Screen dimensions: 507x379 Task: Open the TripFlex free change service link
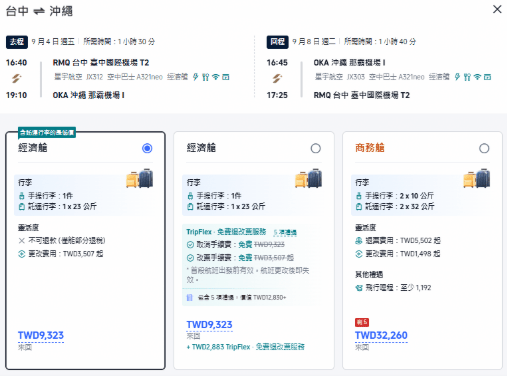pyautogui.click(x=246, y=347)
